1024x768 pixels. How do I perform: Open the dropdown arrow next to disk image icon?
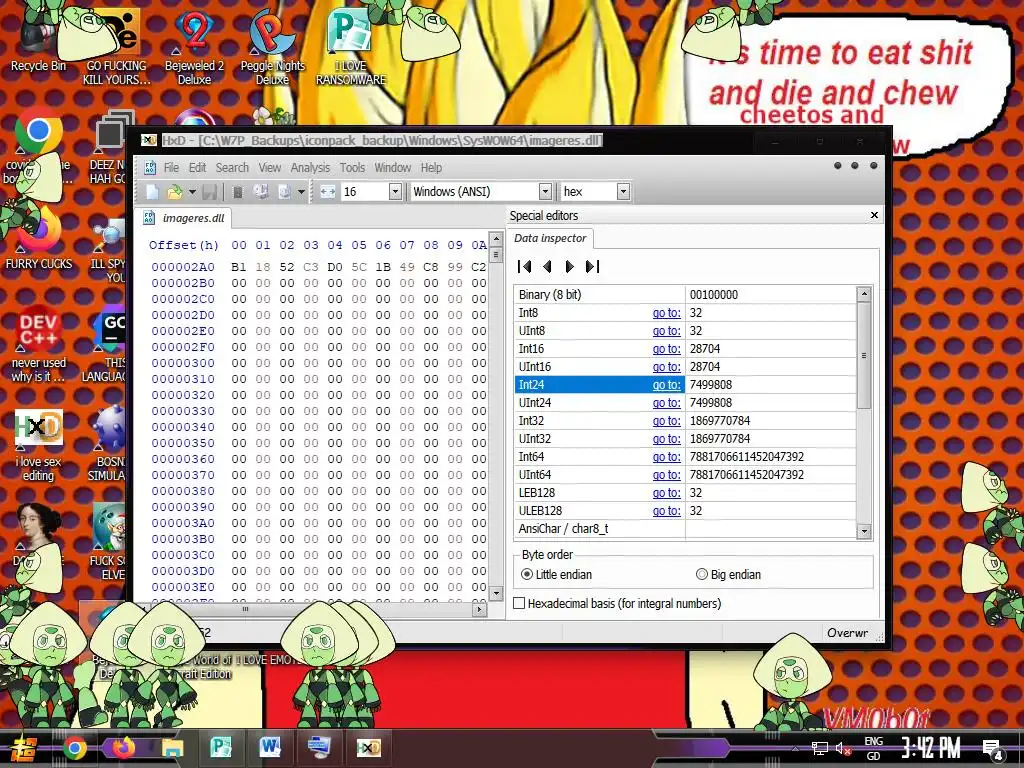tap(301, 191)
